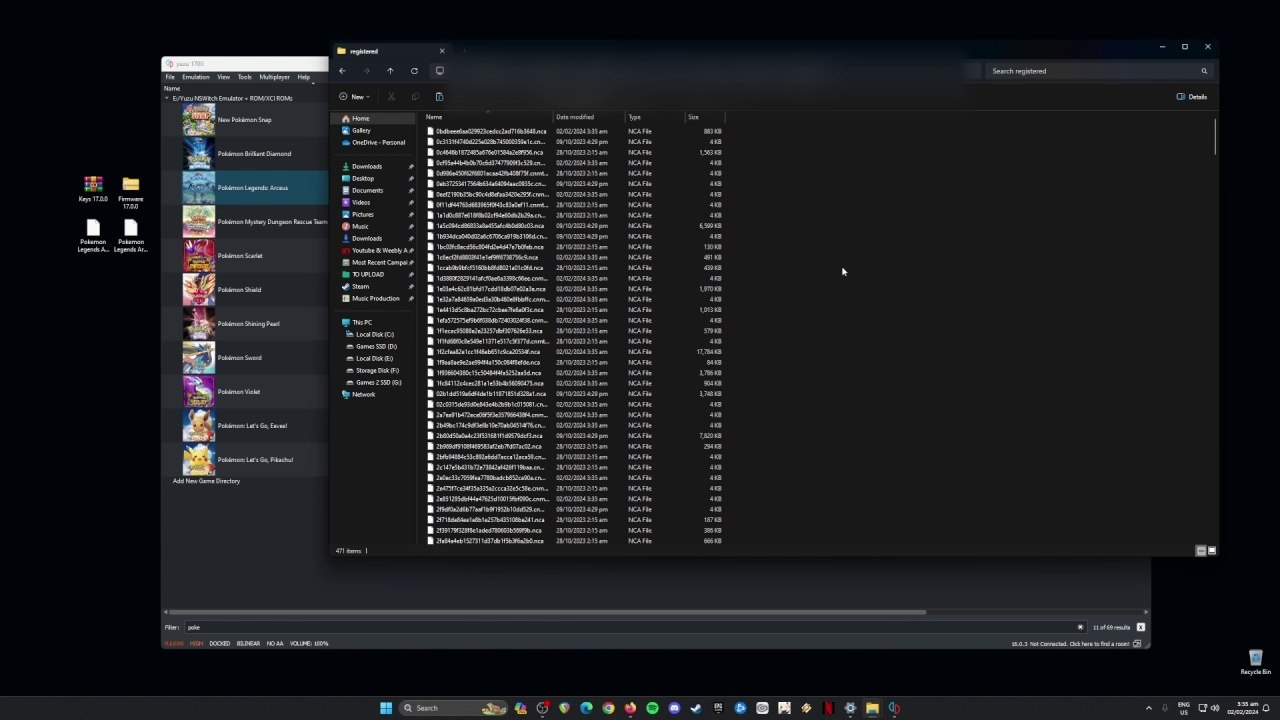
Task: Close the yuzu filter bar
Action: click(1141, 628)
